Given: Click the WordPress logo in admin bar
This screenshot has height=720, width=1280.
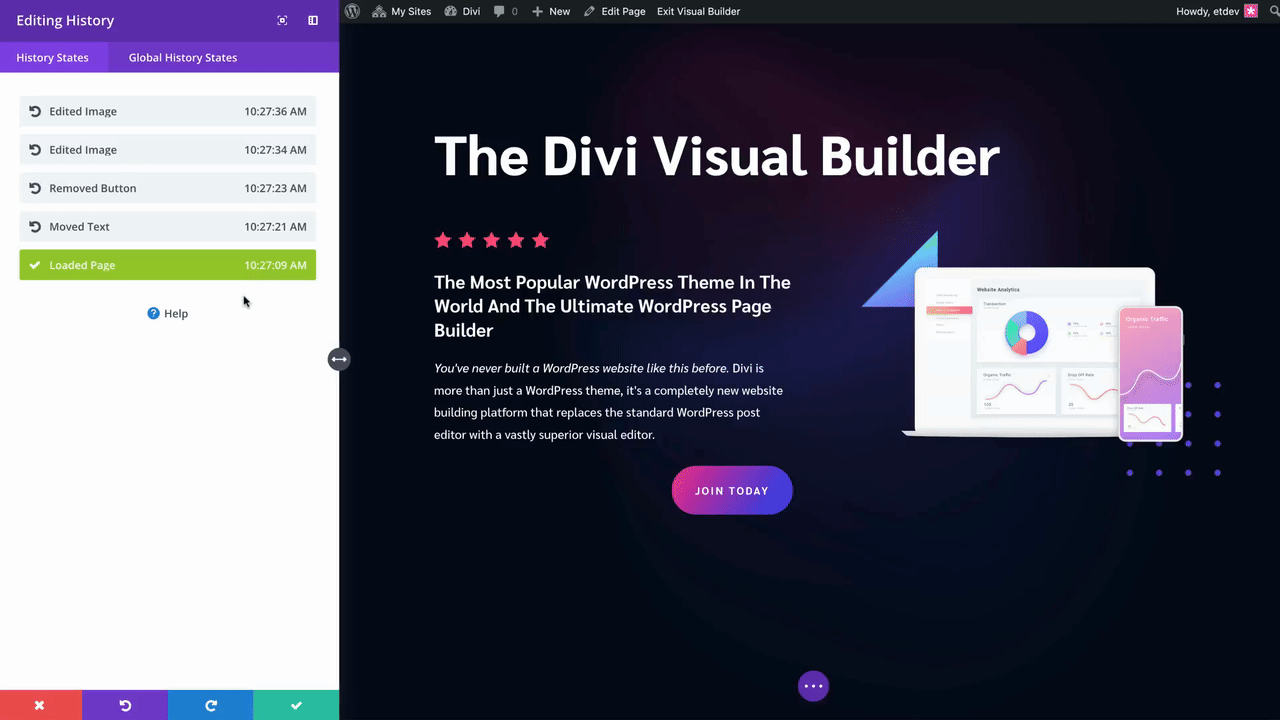Looking at the screenshot, I should 352,11.
